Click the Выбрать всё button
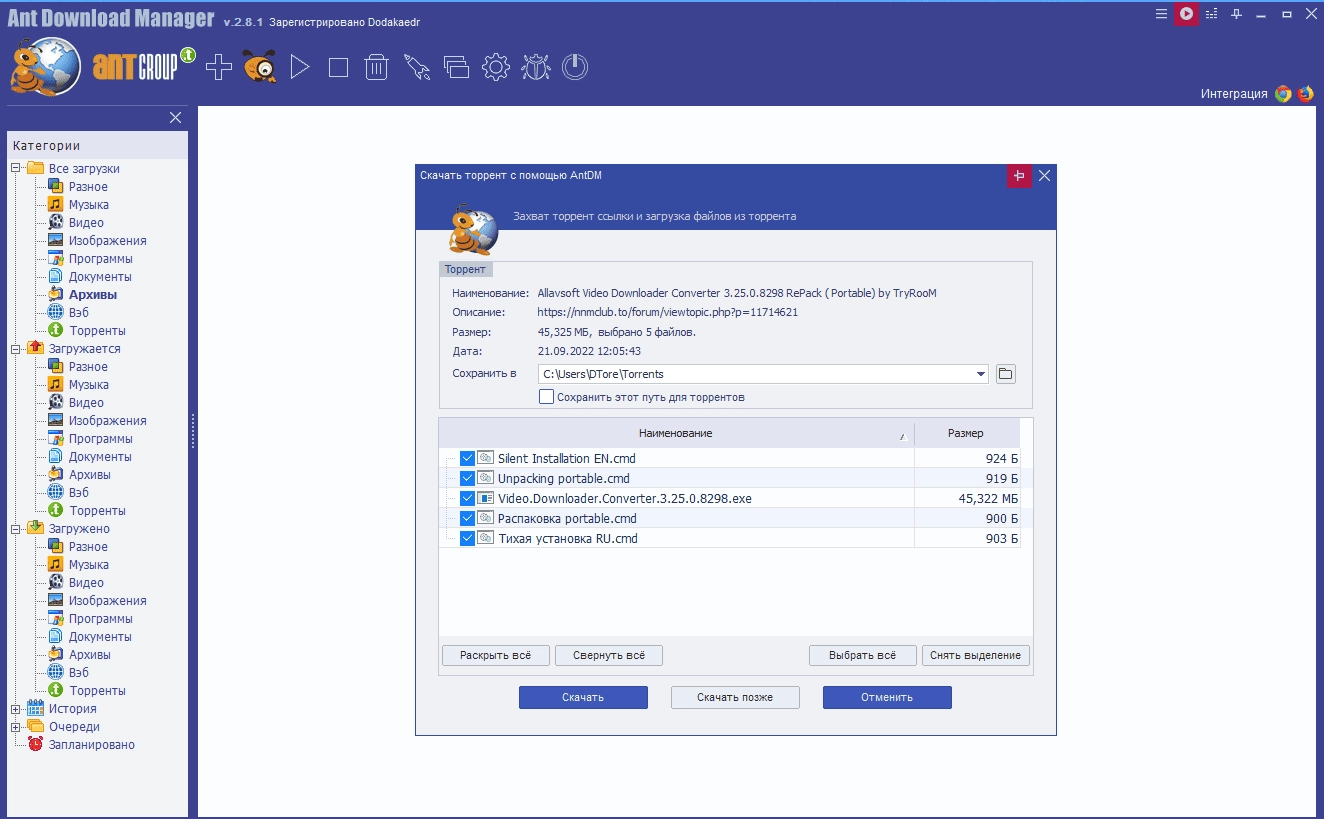Viewport: 1324px width, 819px height. tap(863, 656)
